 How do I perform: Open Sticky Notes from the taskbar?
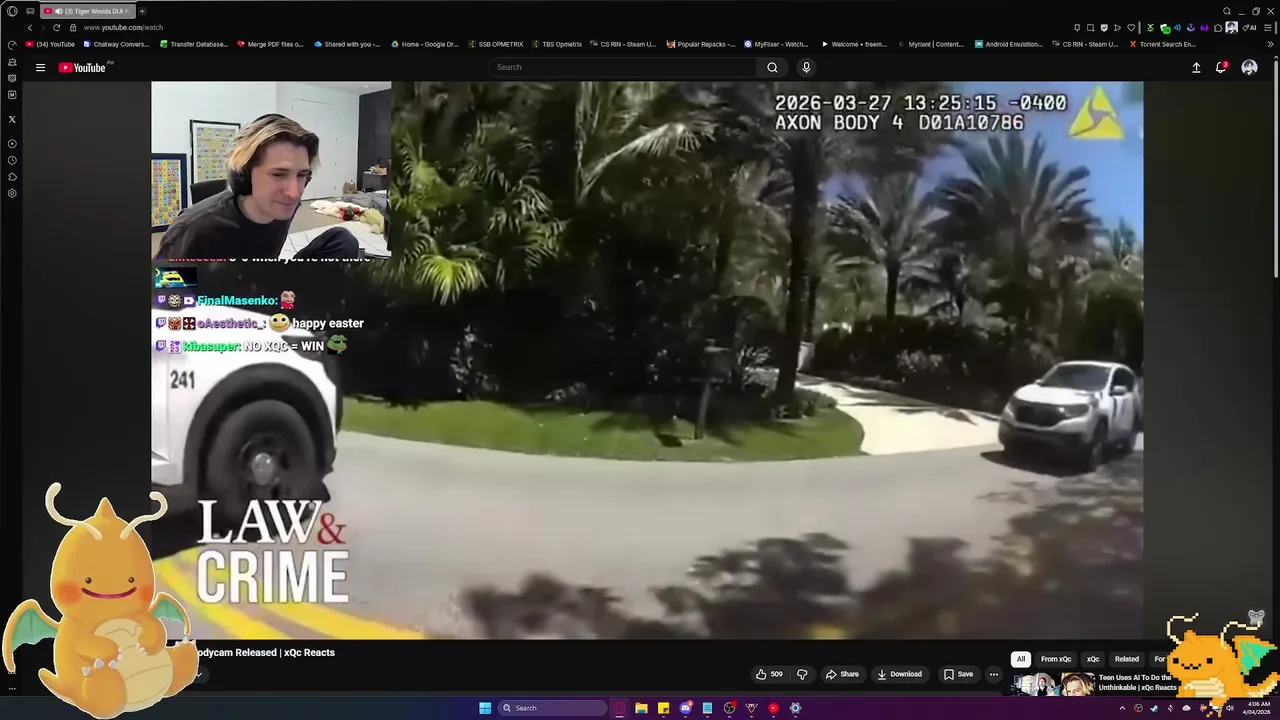pos(663,708)
